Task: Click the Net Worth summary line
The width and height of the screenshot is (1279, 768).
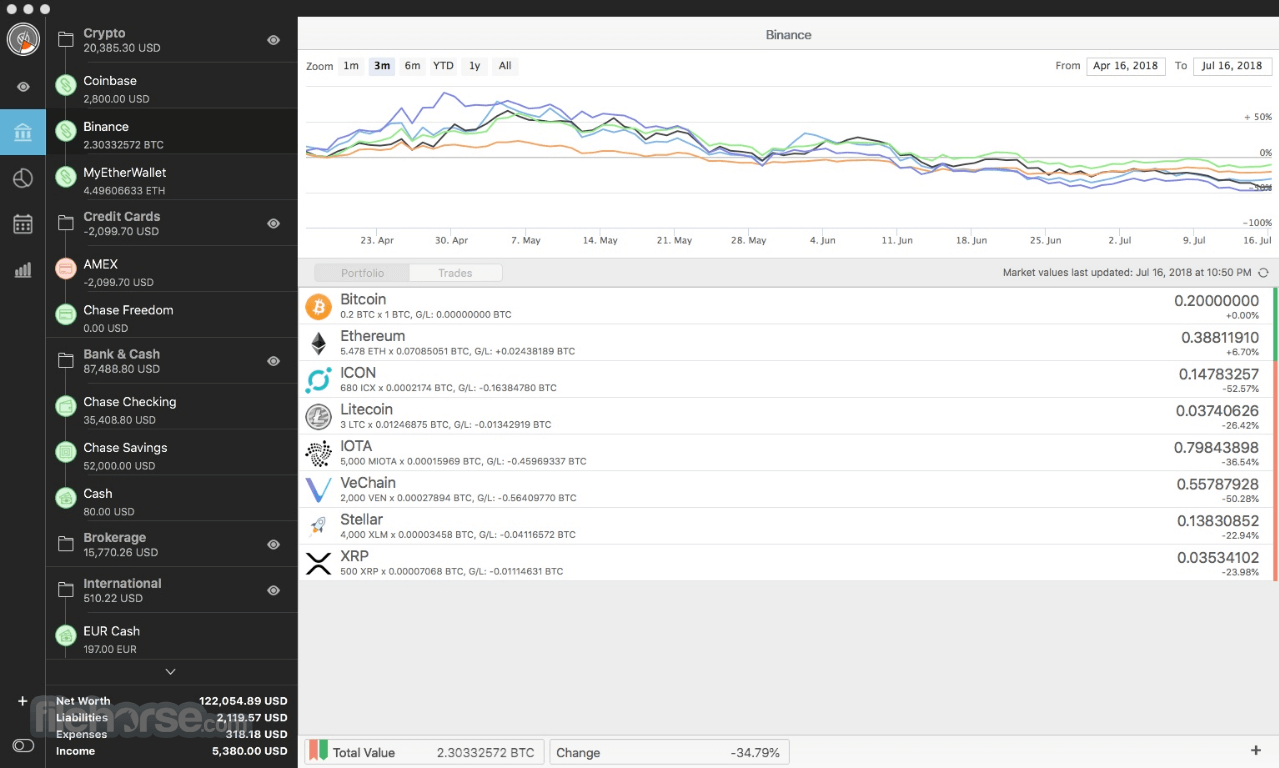Action: pyautogui.click(x=171, y=701)
